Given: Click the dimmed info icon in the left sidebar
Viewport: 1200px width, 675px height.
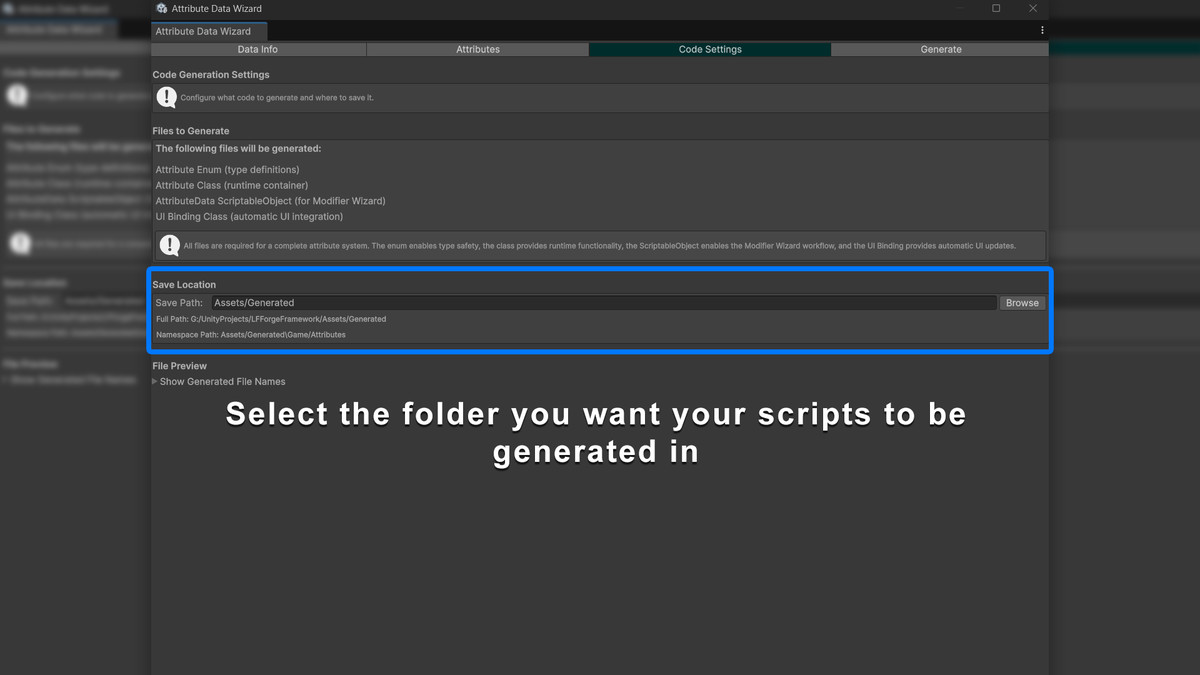Looking at the screenshot, I should click(x=16, y=95).
